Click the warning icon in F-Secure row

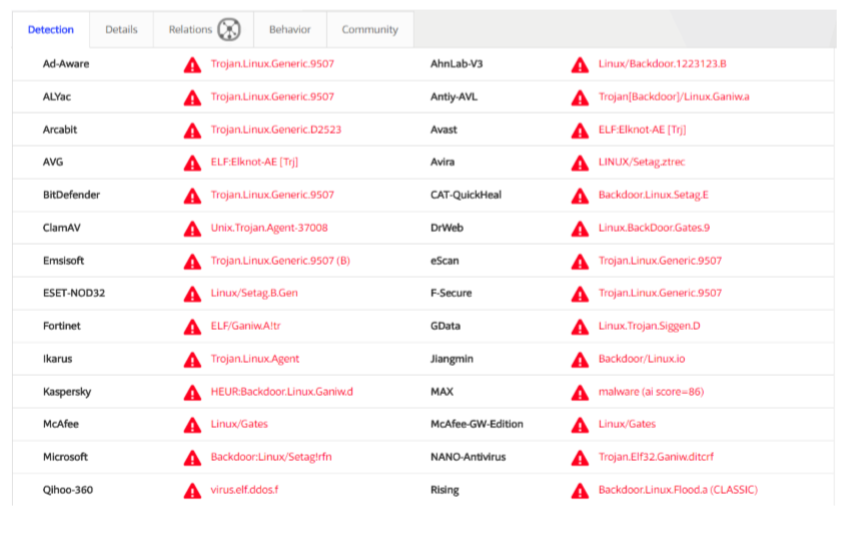click(x=580, y=294)
